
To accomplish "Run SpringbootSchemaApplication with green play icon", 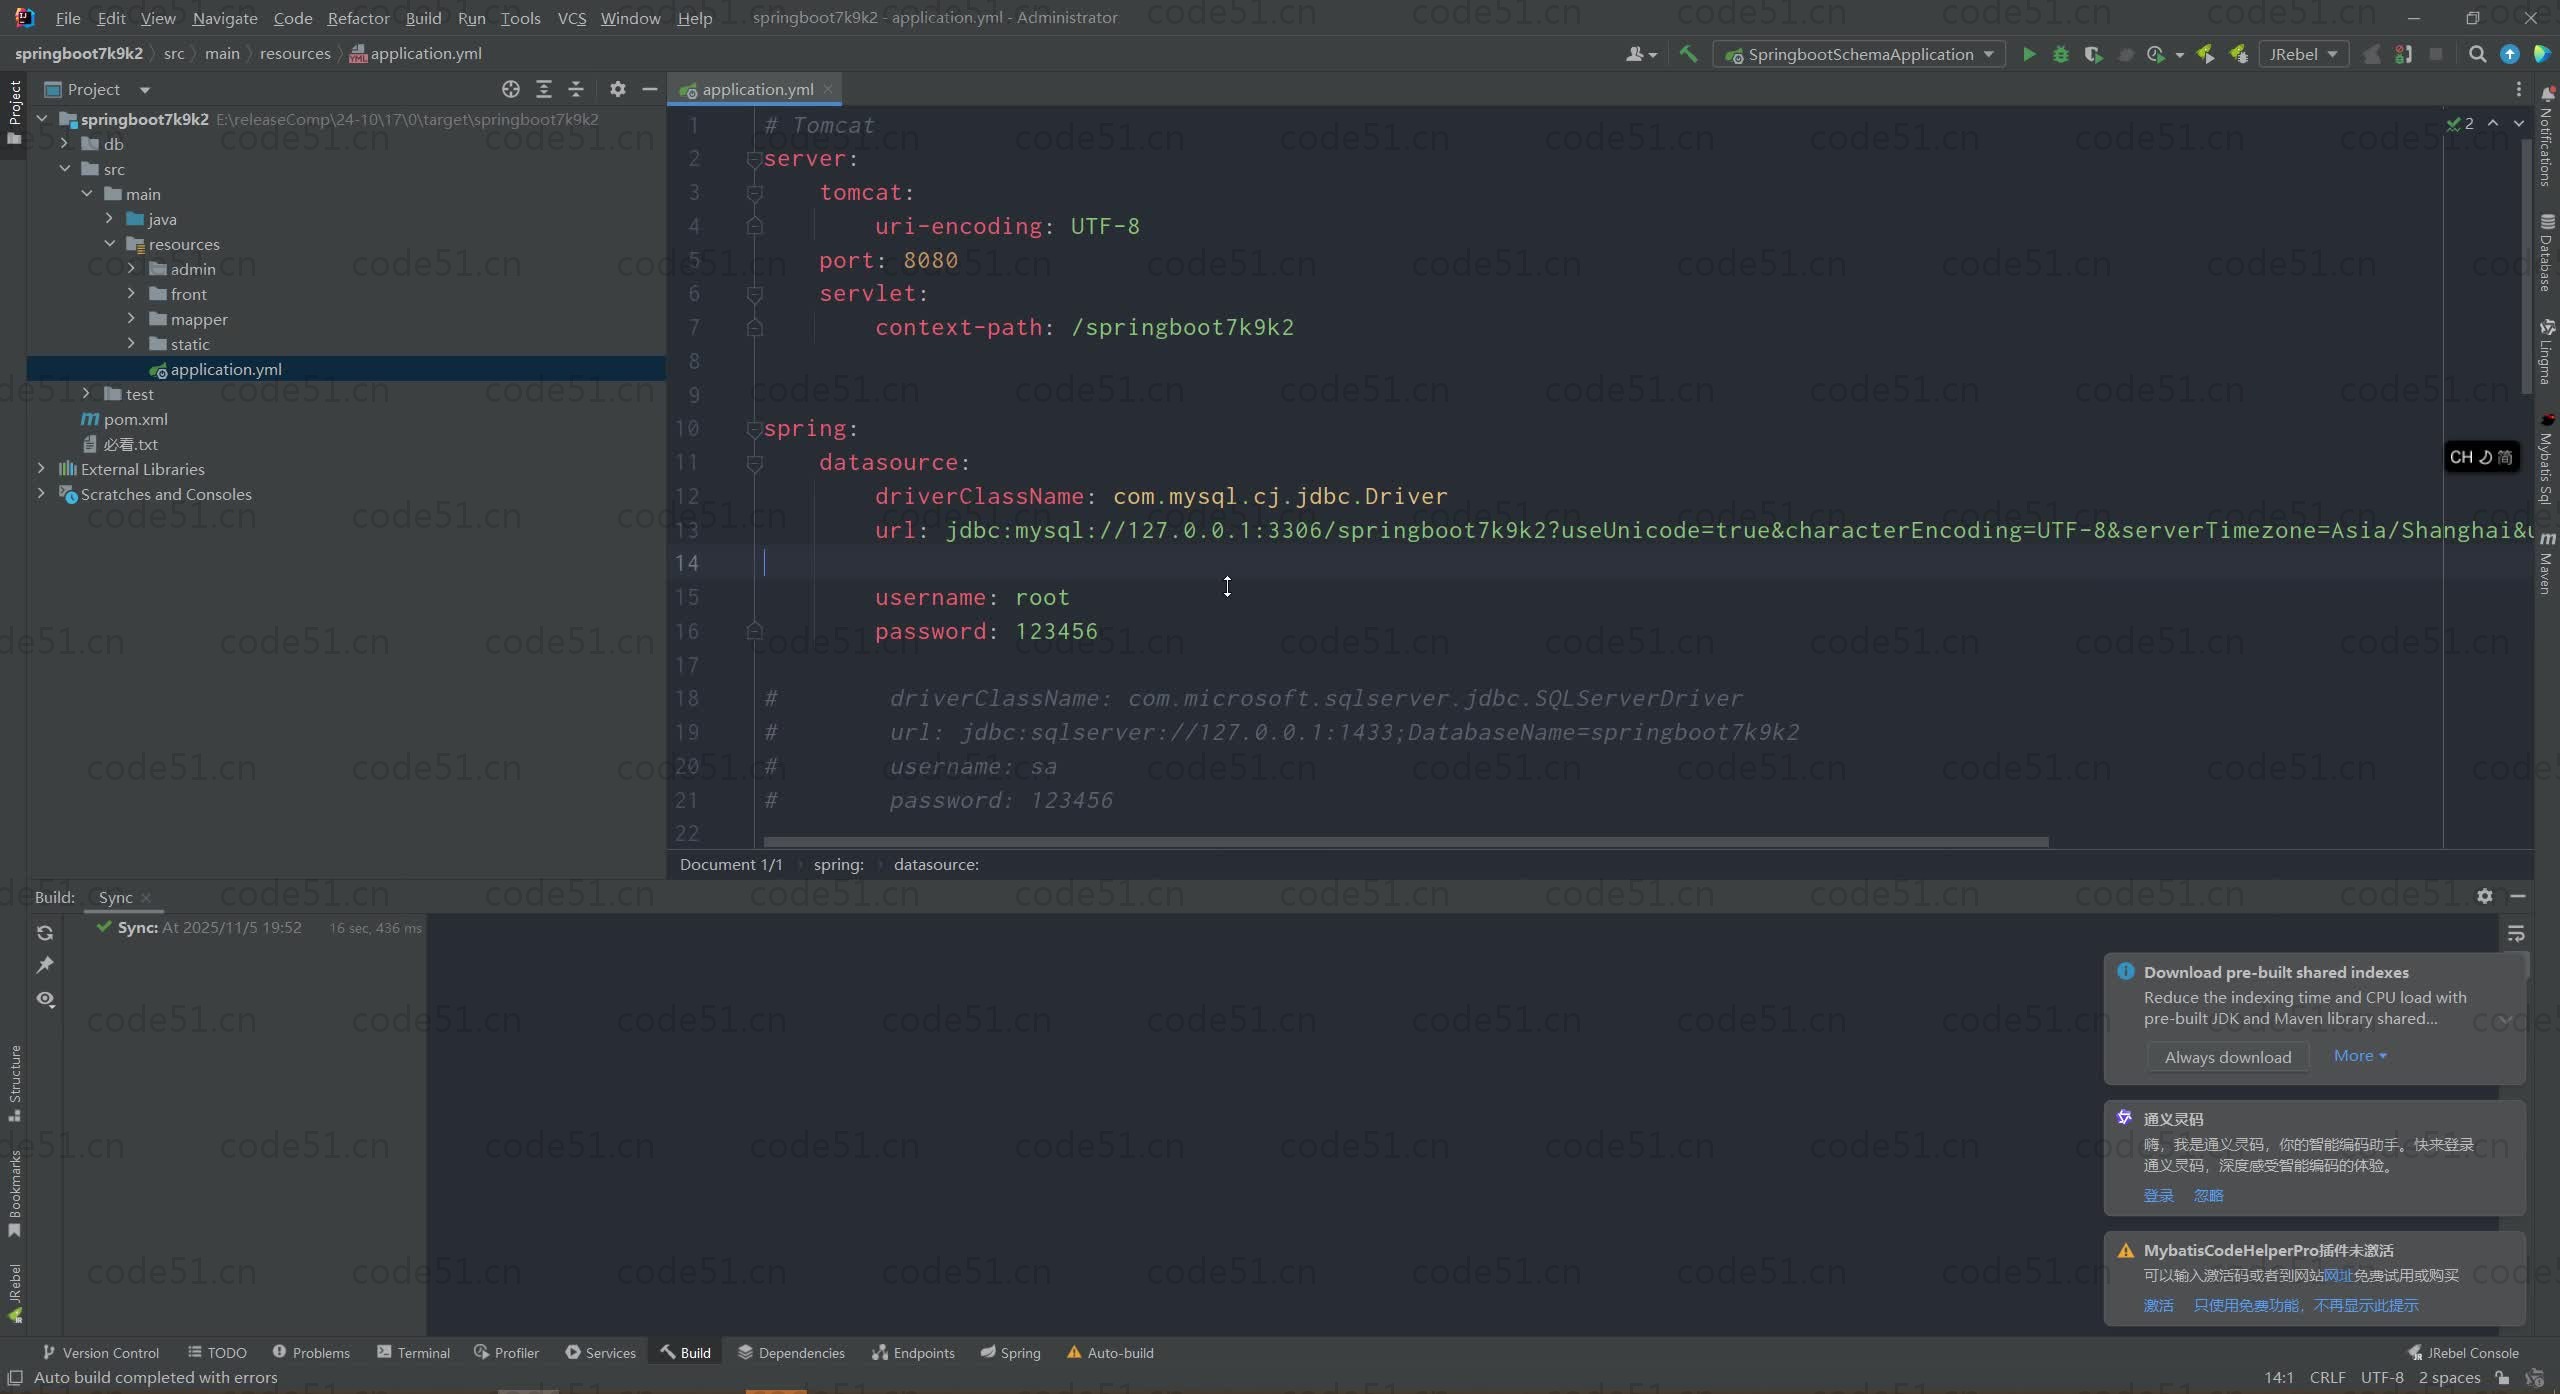I will (x=2028, y=54).
